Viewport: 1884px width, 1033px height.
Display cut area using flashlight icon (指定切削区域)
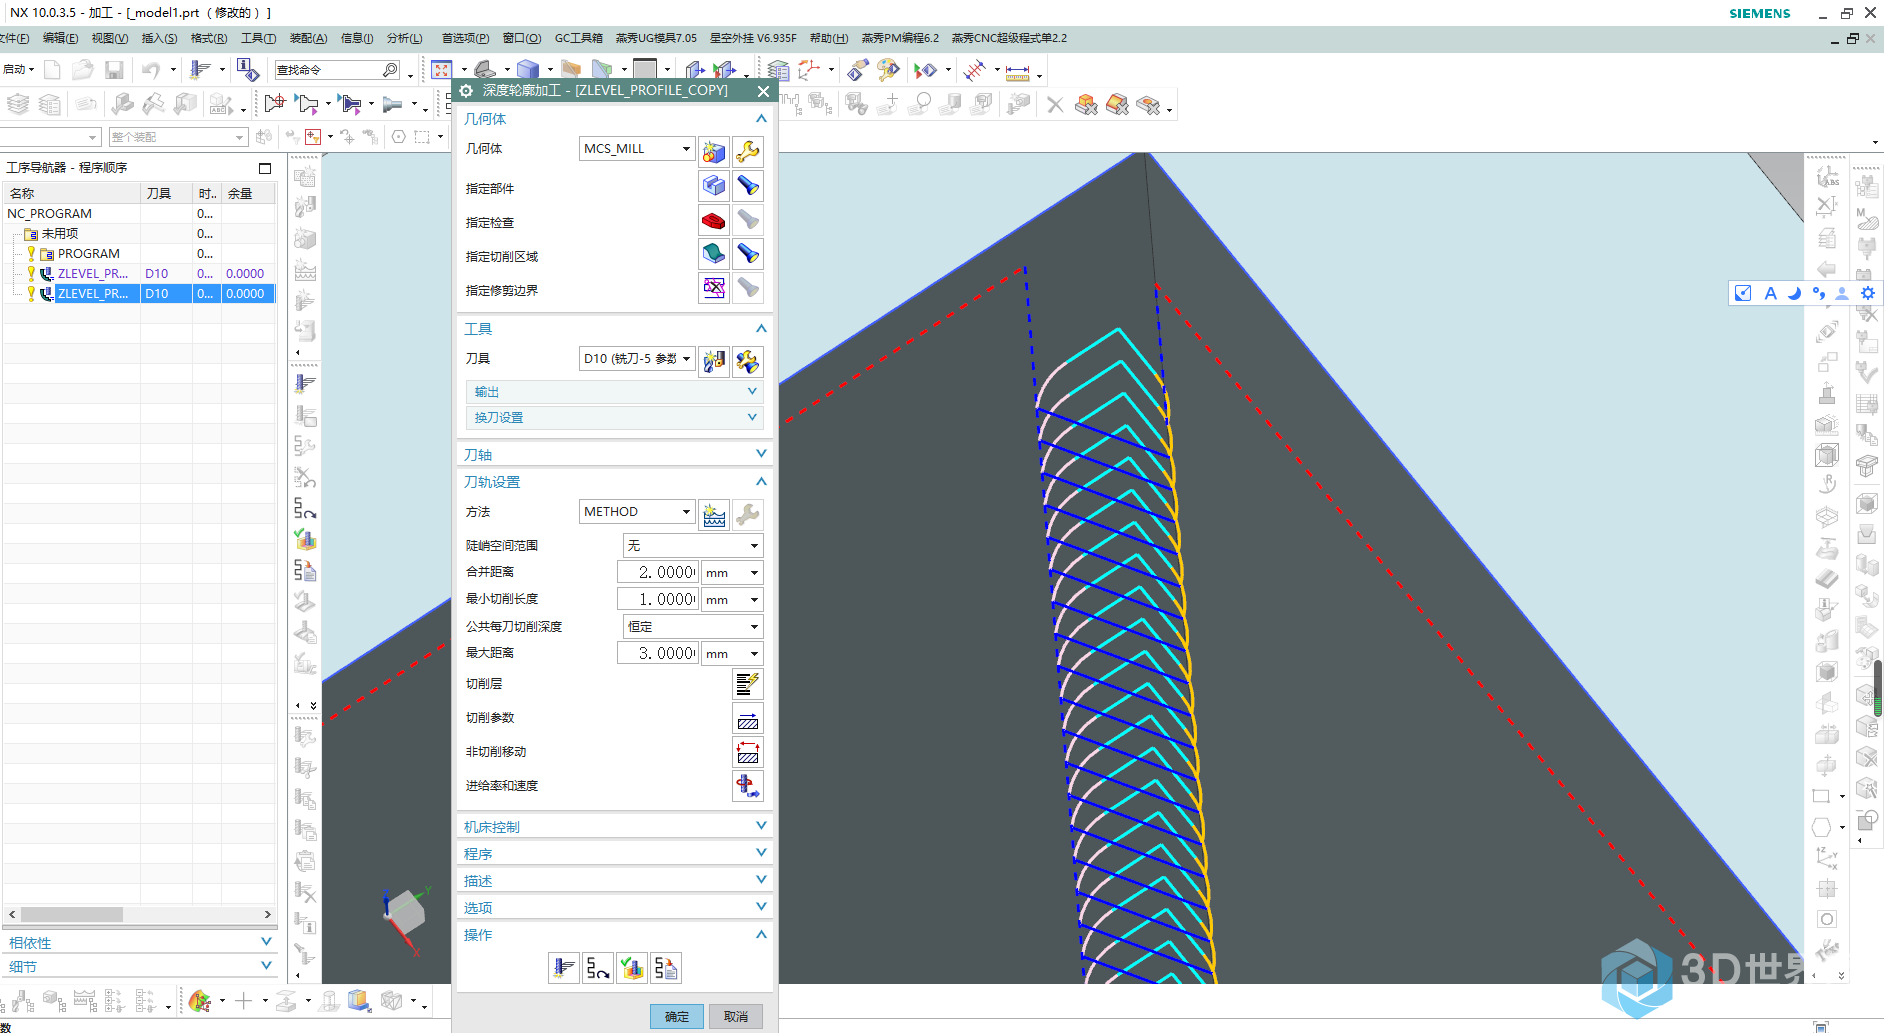click(x=748, y=254)
